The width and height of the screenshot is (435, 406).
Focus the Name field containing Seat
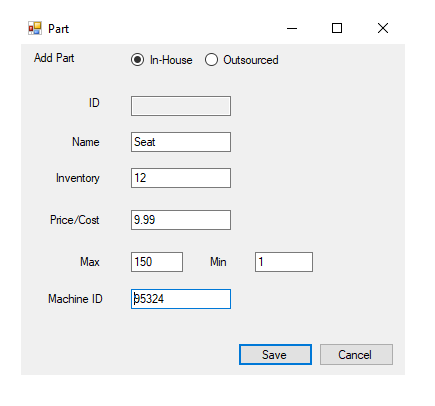point(181,142)
